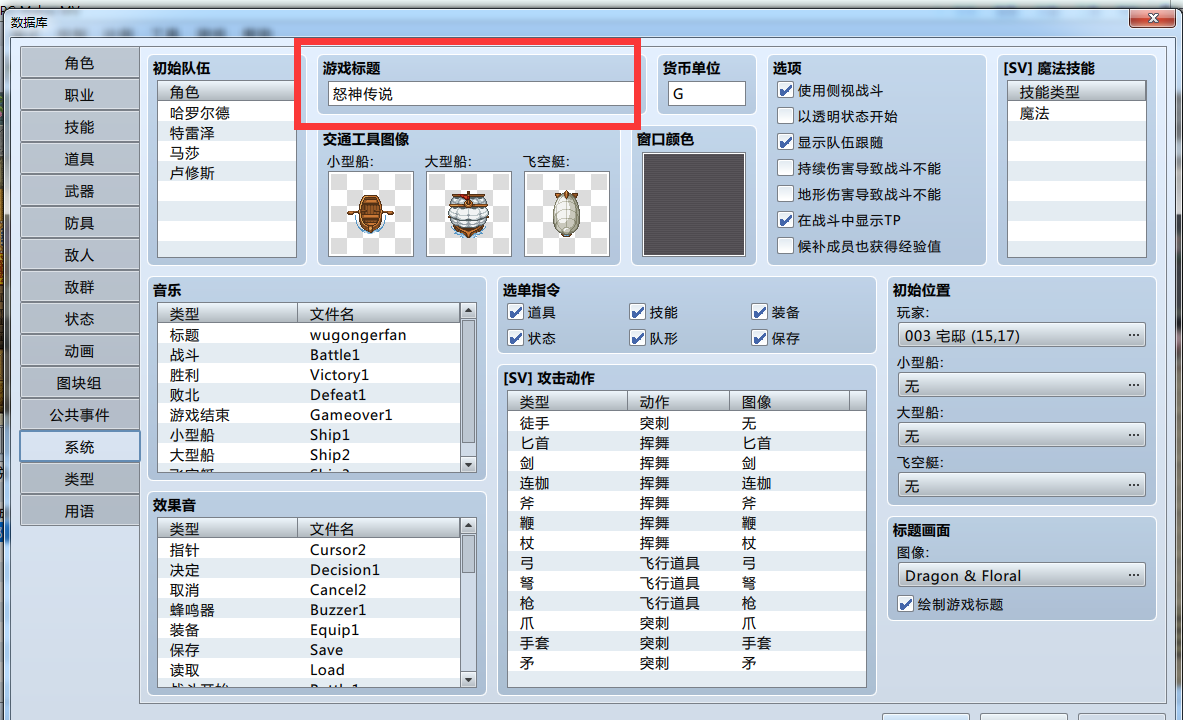Screen dimensions: 1183x720
Task: Select the Cursor2 sound effect row
Action: tap(309, 549)
